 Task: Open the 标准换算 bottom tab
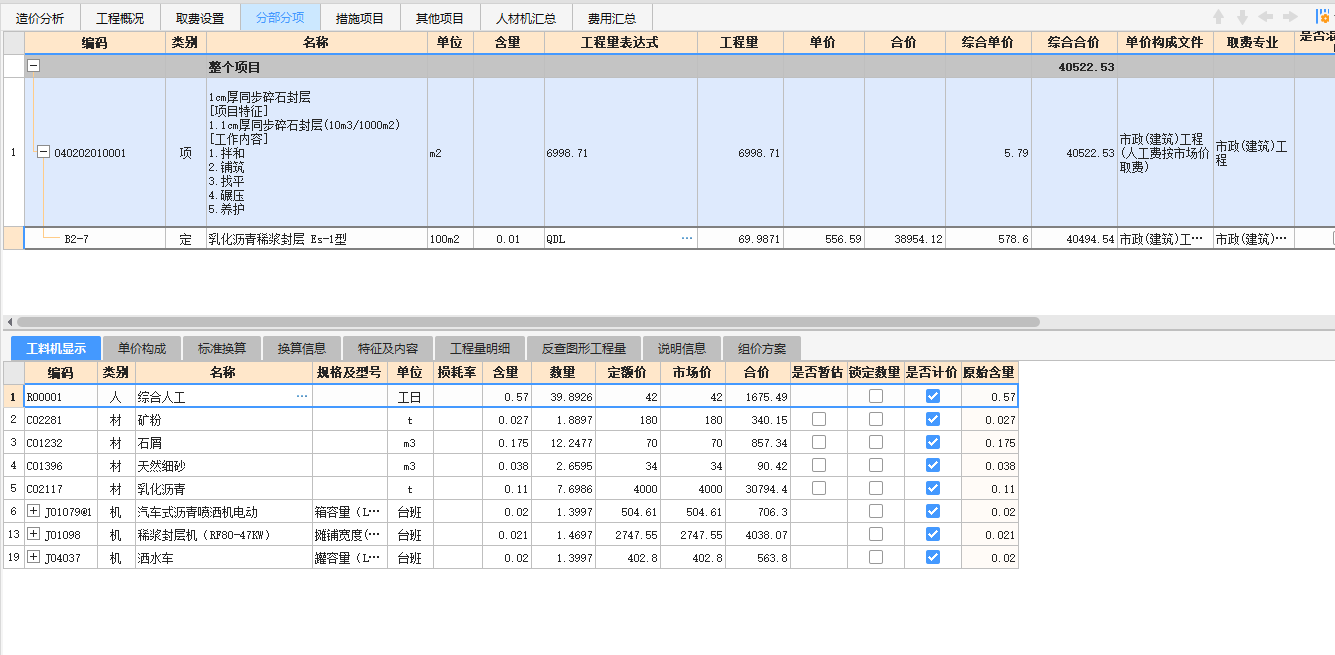[x=222, y=348]
